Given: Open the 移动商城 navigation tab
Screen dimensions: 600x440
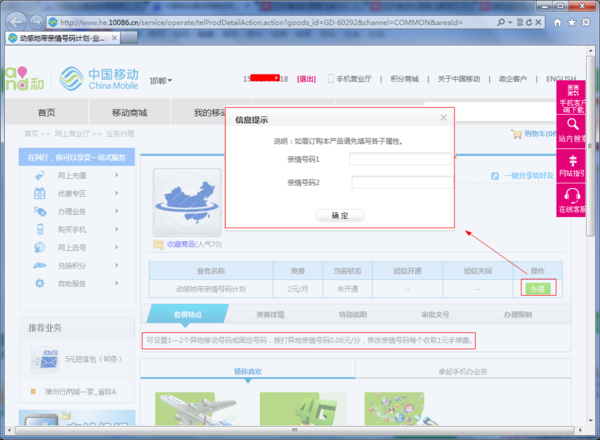Looking at the screenshot, I should coord(129,112).
